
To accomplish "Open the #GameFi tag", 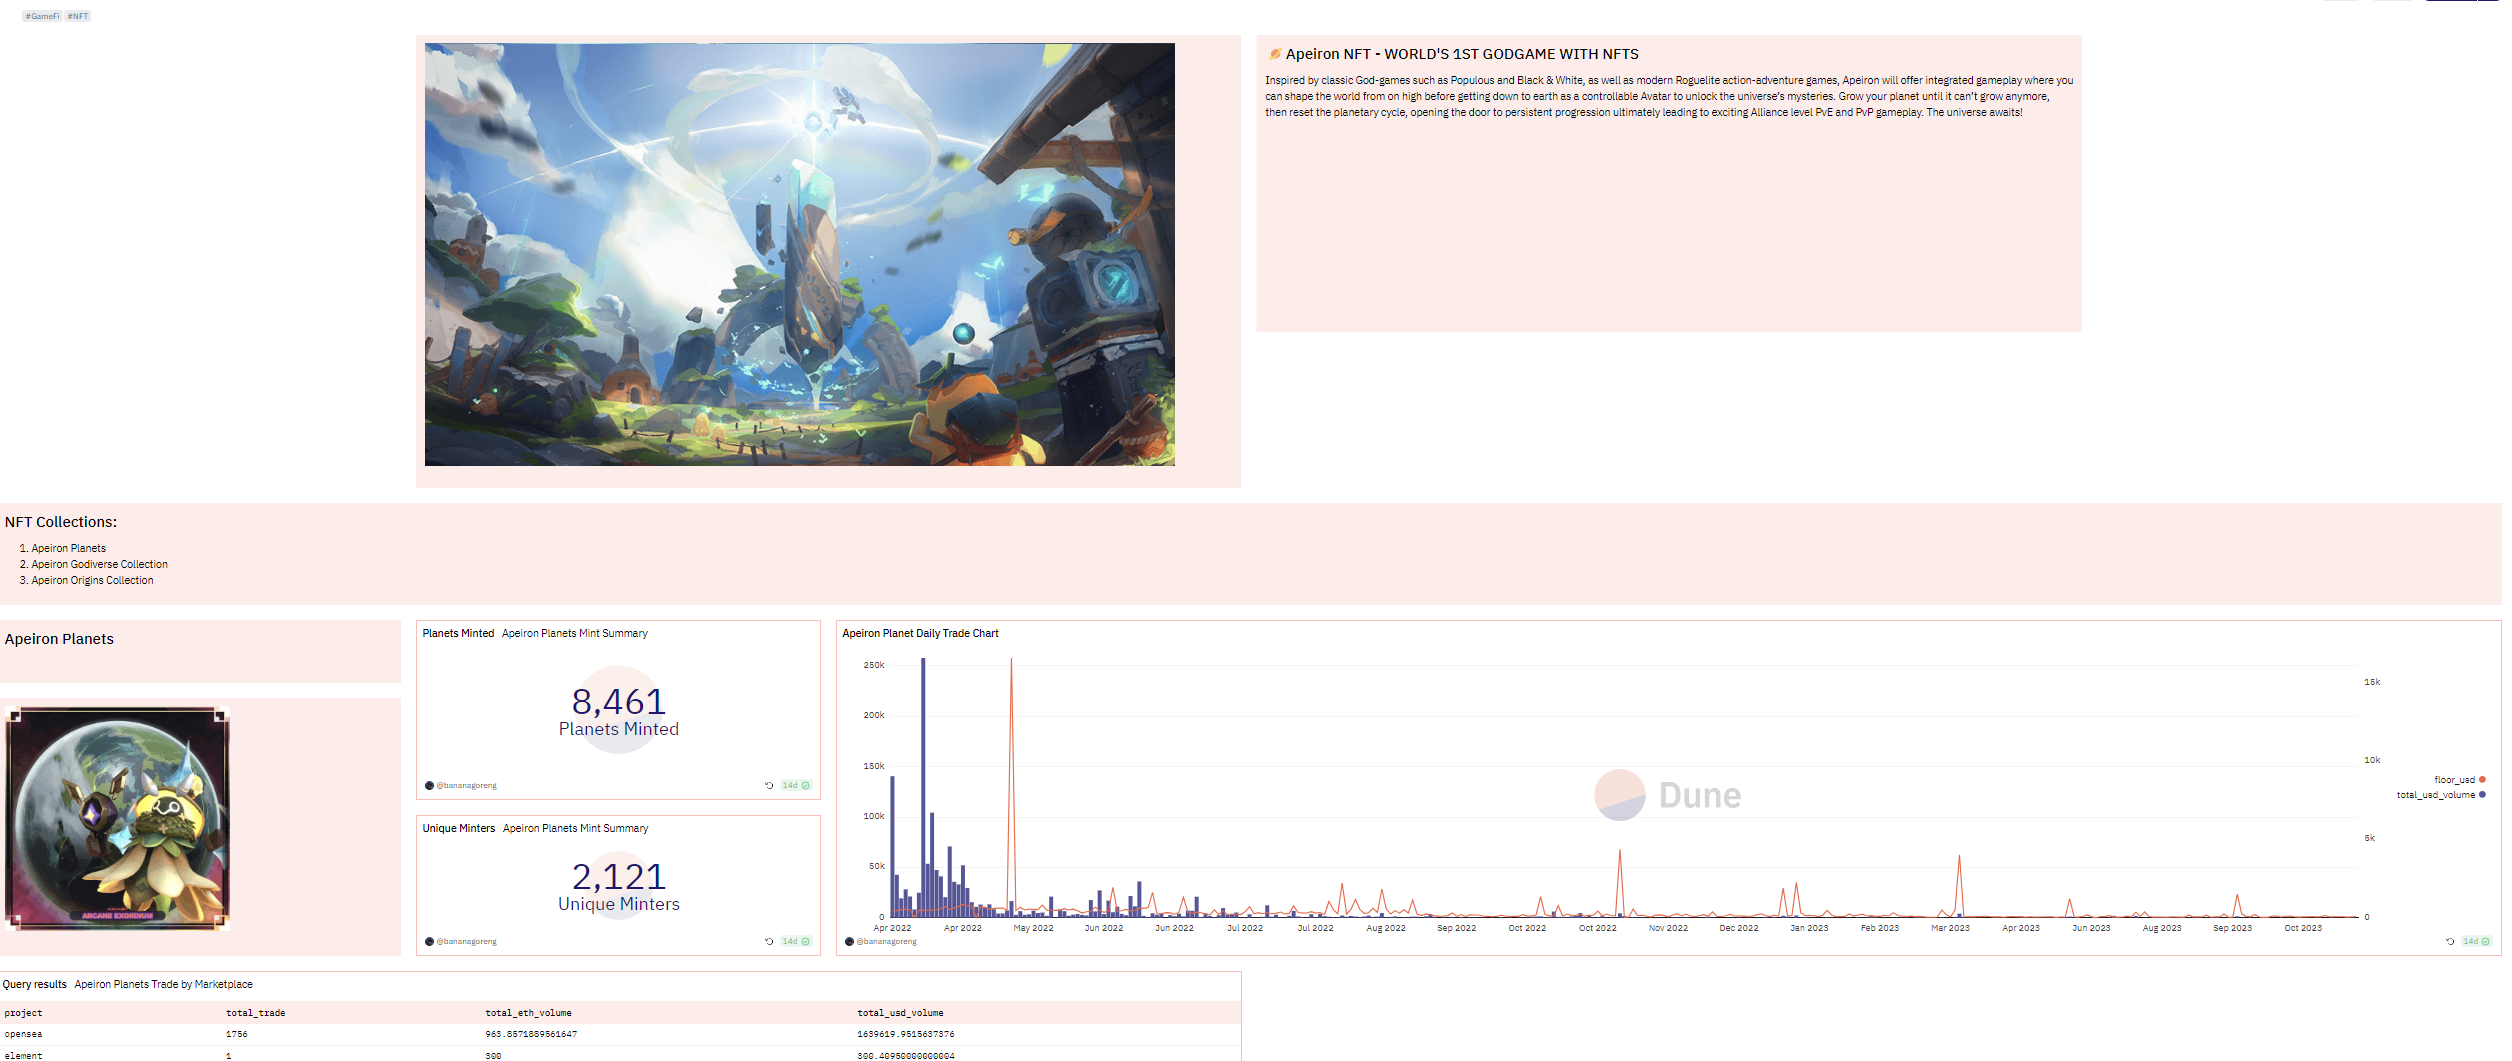I will [42, 16].
